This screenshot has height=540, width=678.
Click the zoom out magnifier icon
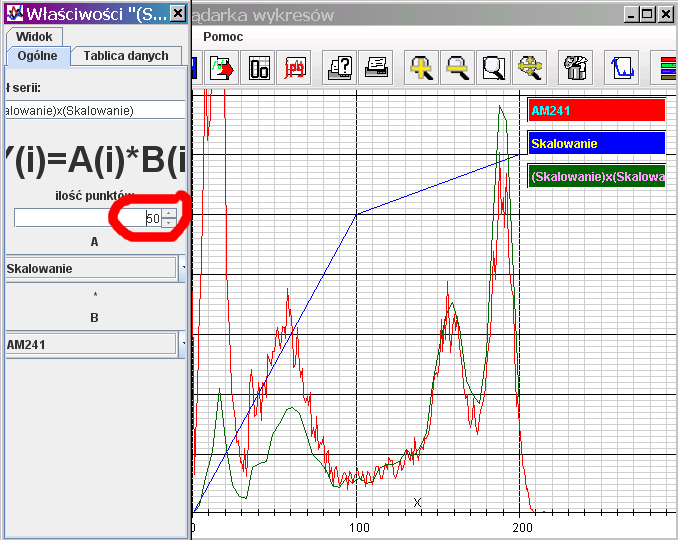click(459, 68)
